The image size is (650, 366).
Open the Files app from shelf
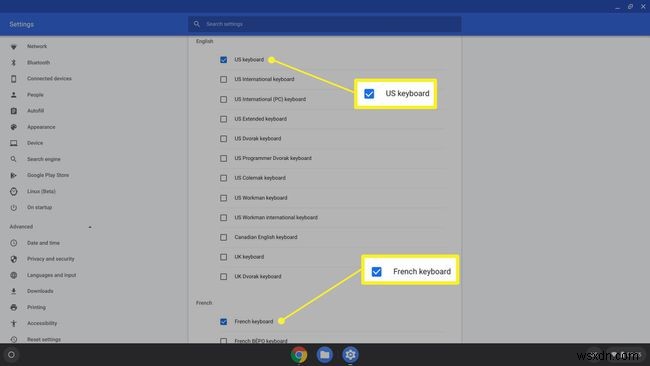tap(325, 355)
